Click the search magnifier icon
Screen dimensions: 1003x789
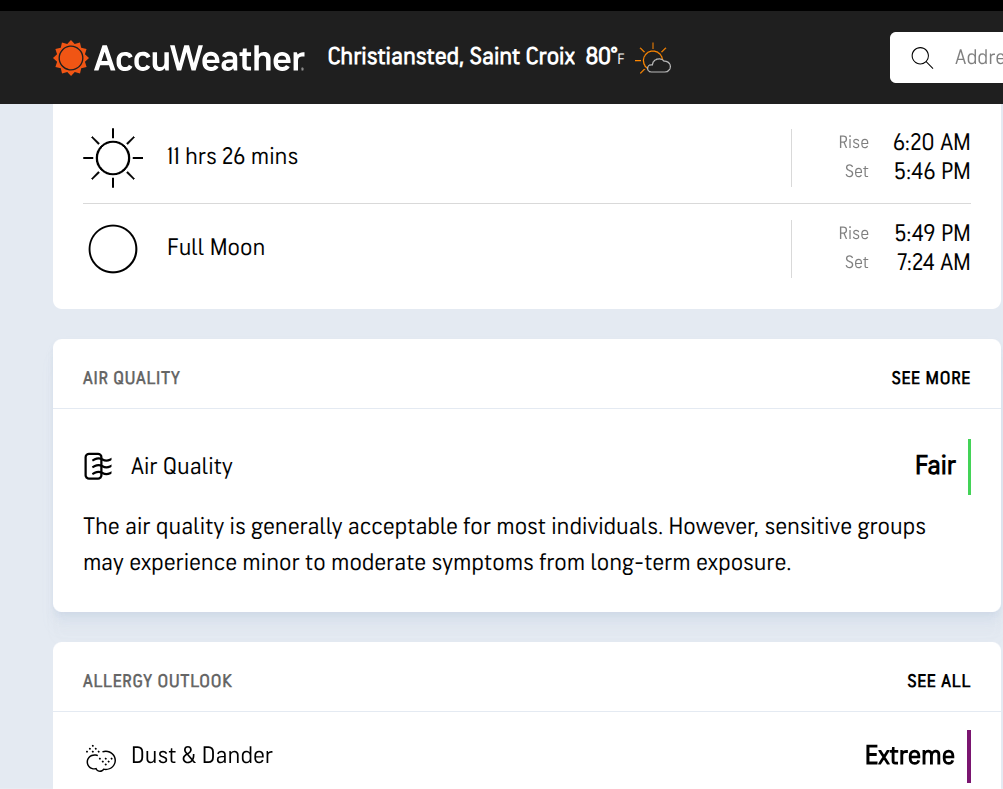922,58
